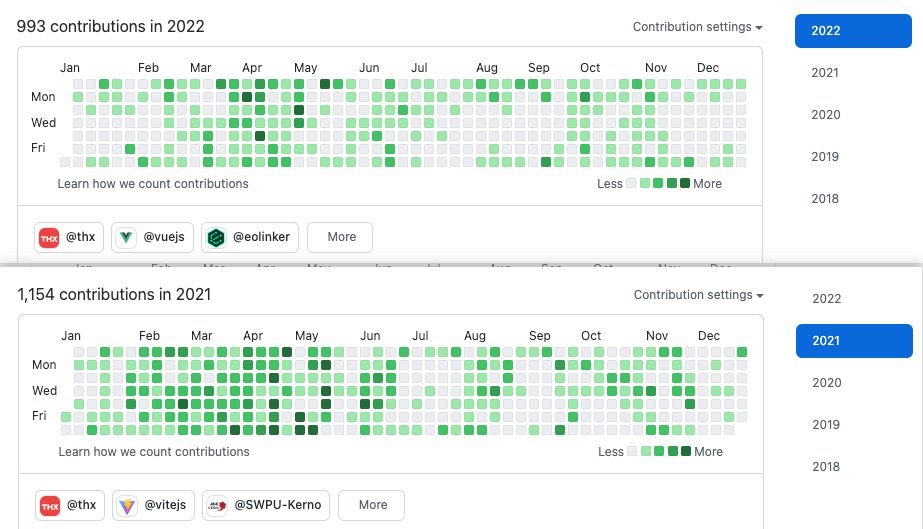Select year 2019 in bottom panel year list

tap(826, 425)
